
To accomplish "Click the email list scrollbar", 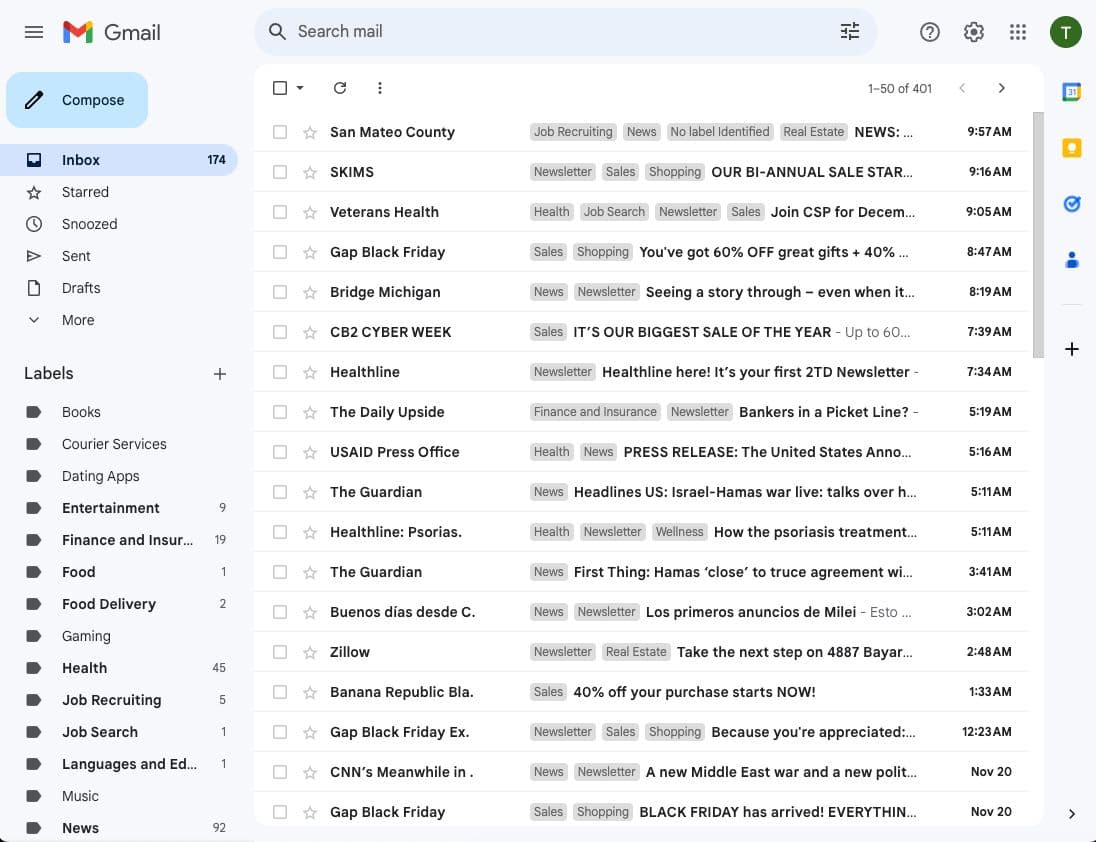I will point(1038,235).
